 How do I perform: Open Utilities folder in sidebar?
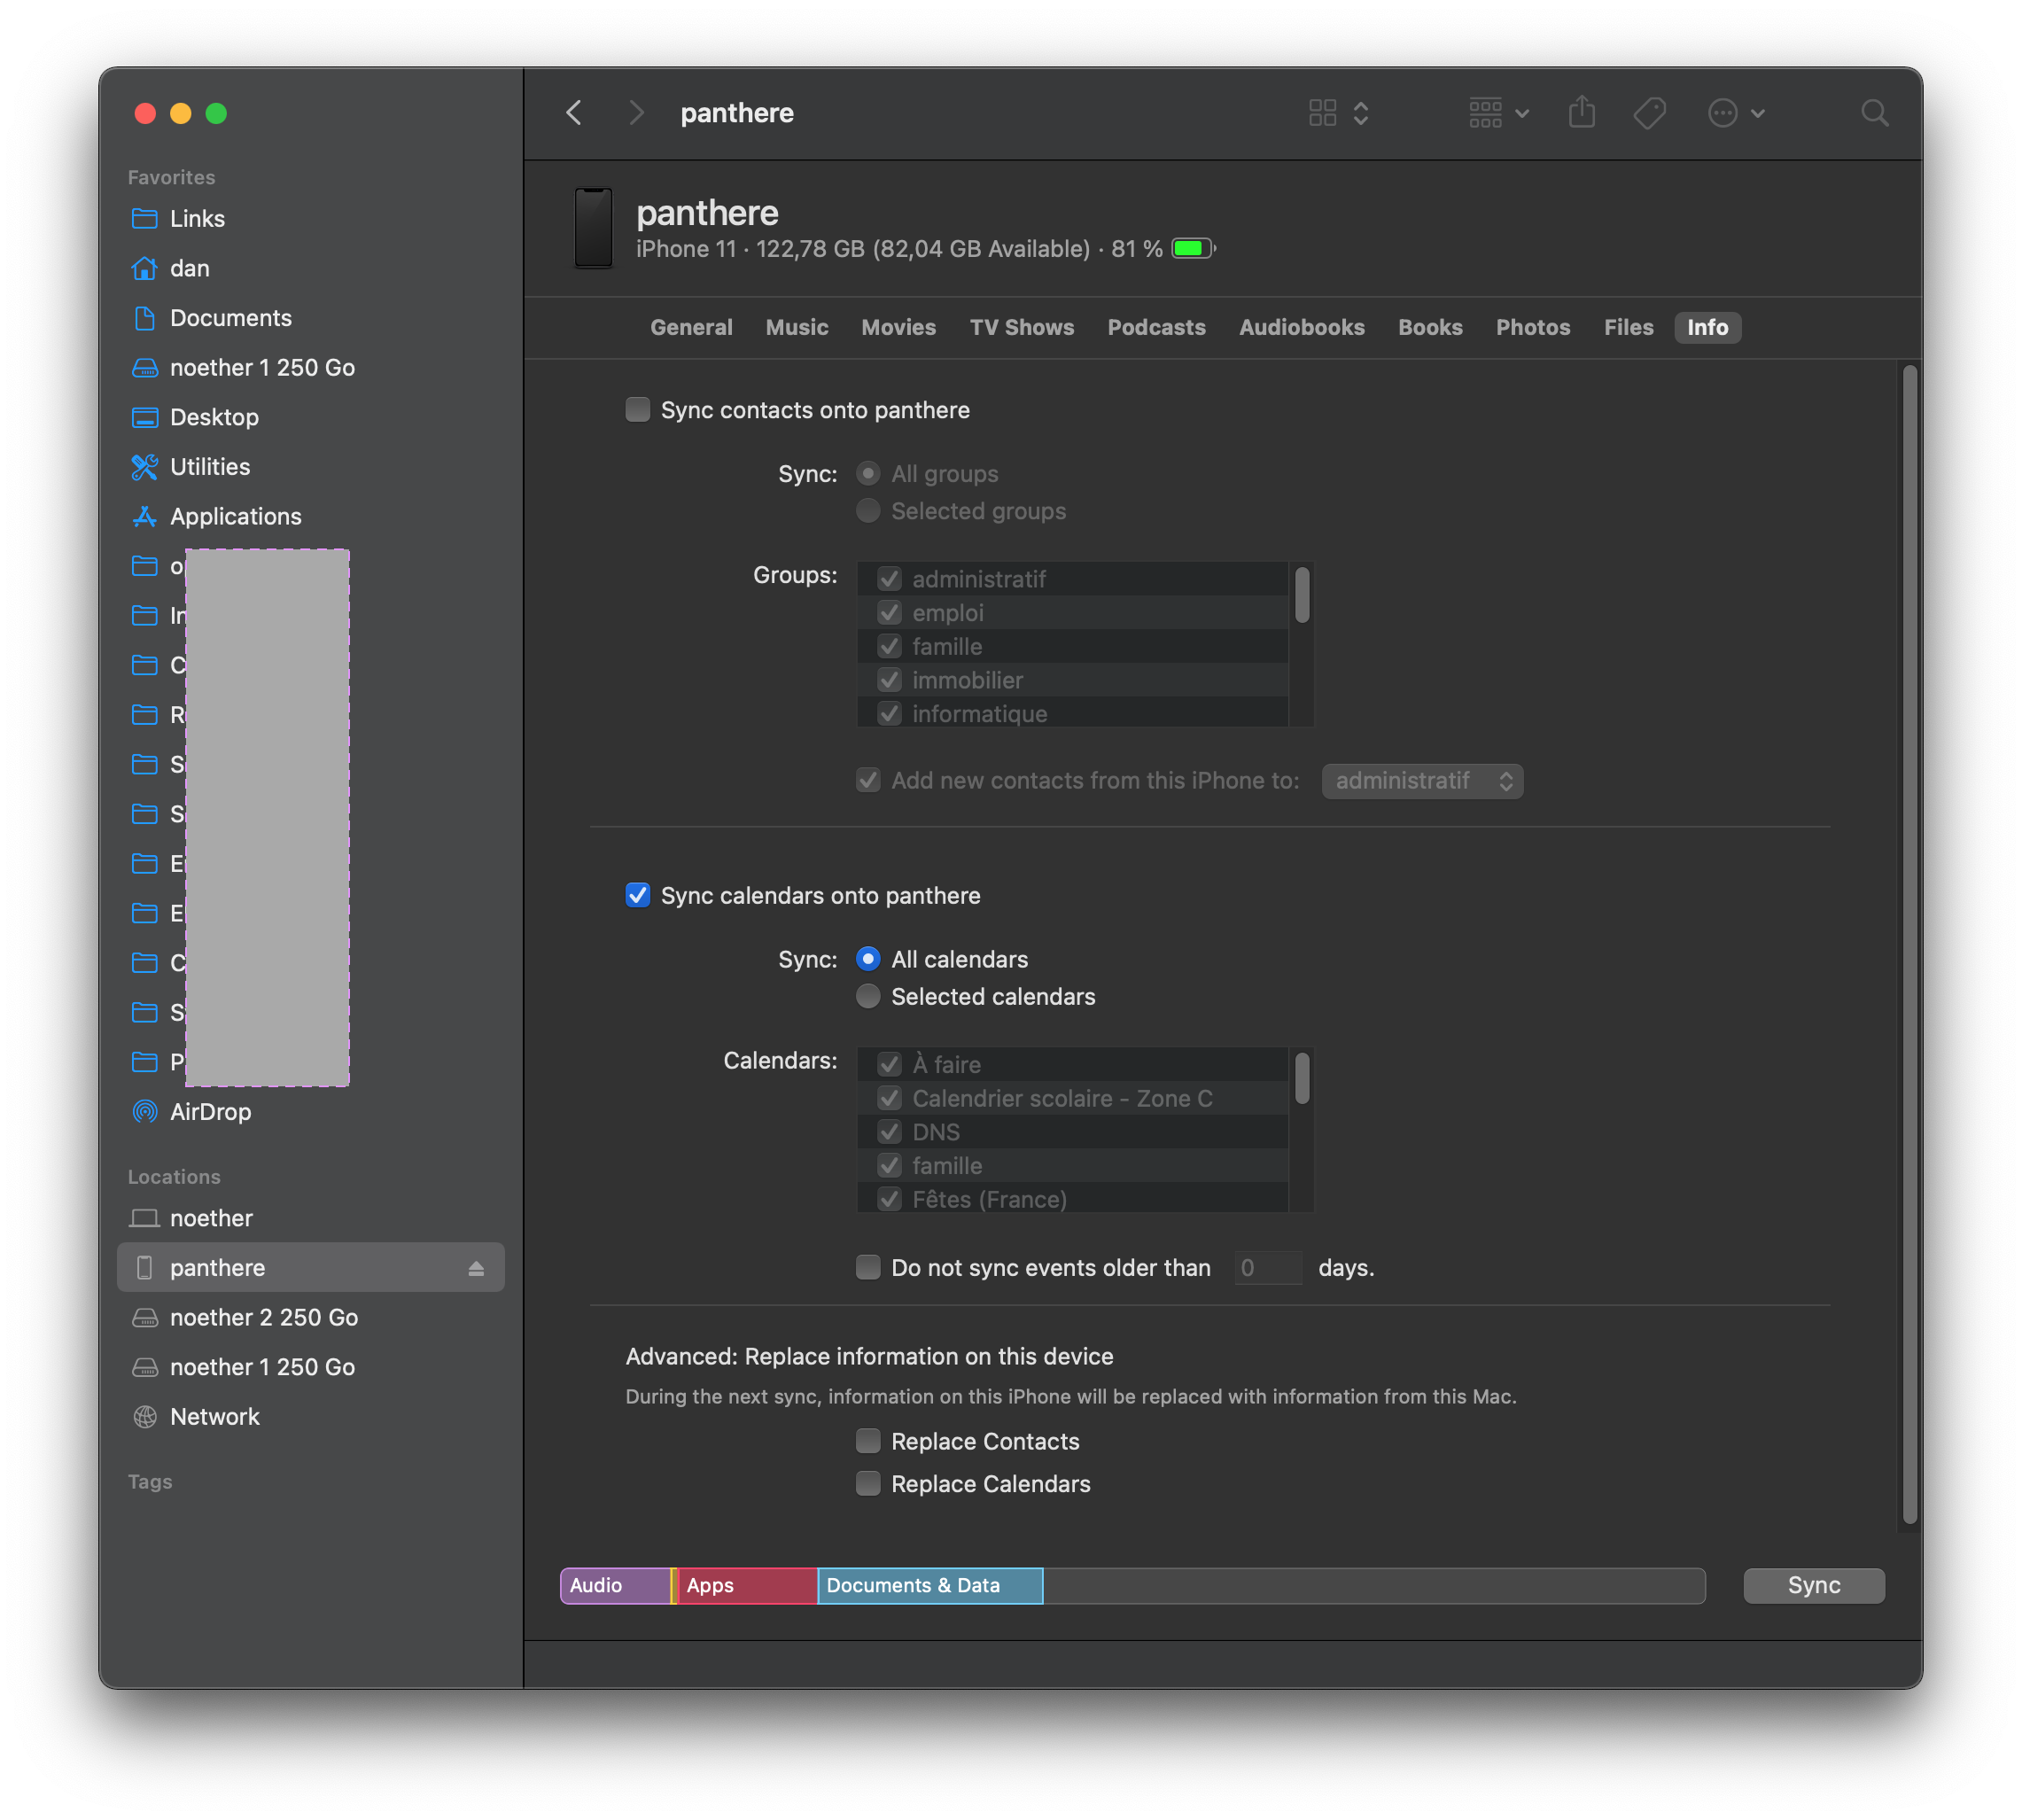pos(209,467)
